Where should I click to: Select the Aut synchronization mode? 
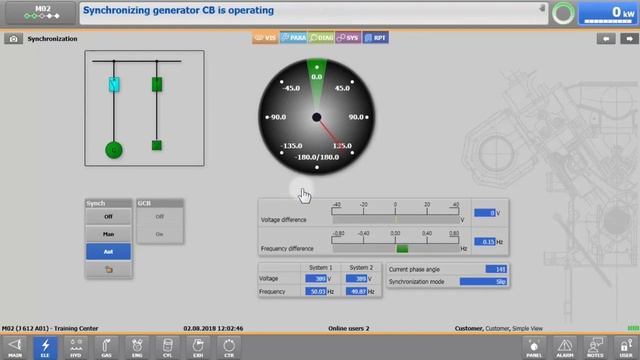[x=109, y=252]
